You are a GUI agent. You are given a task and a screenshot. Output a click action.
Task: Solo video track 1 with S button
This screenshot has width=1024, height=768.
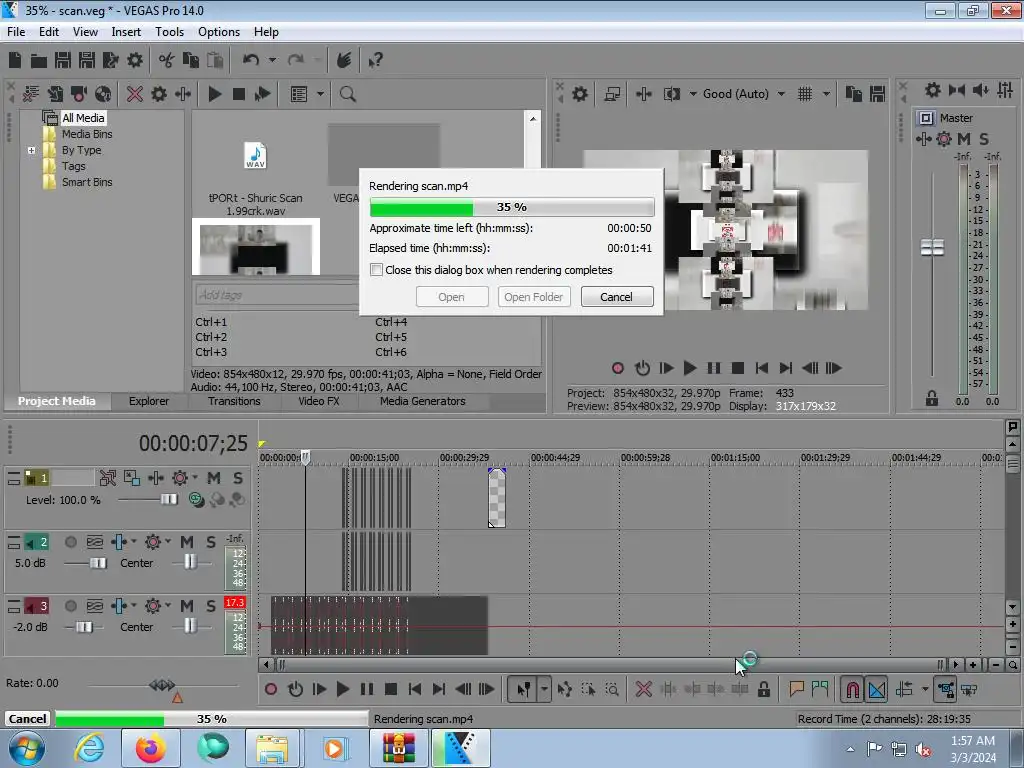point(238,478)
